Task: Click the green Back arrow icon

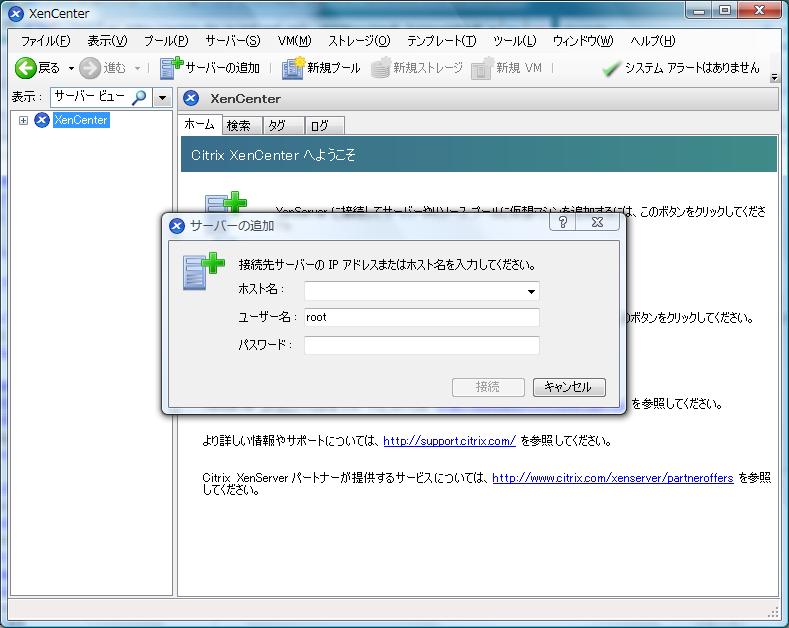Action: 25,68
